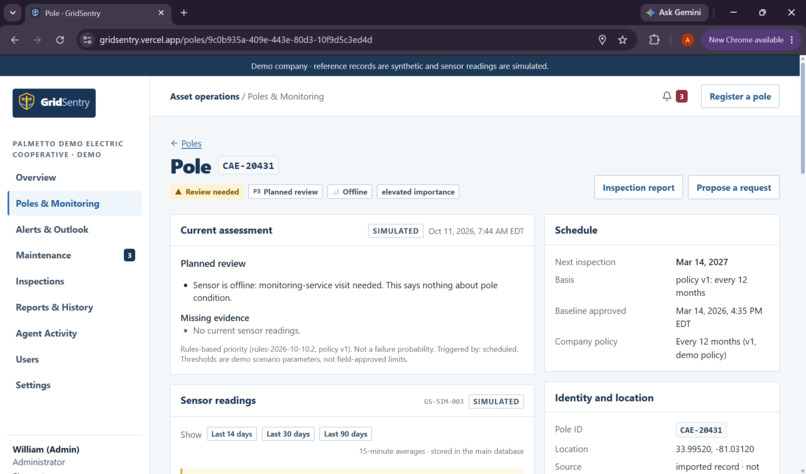Click the Missing evidence heading
This screenshot has width=806, height=474.
pyautogui.click(x=214, y=318)
